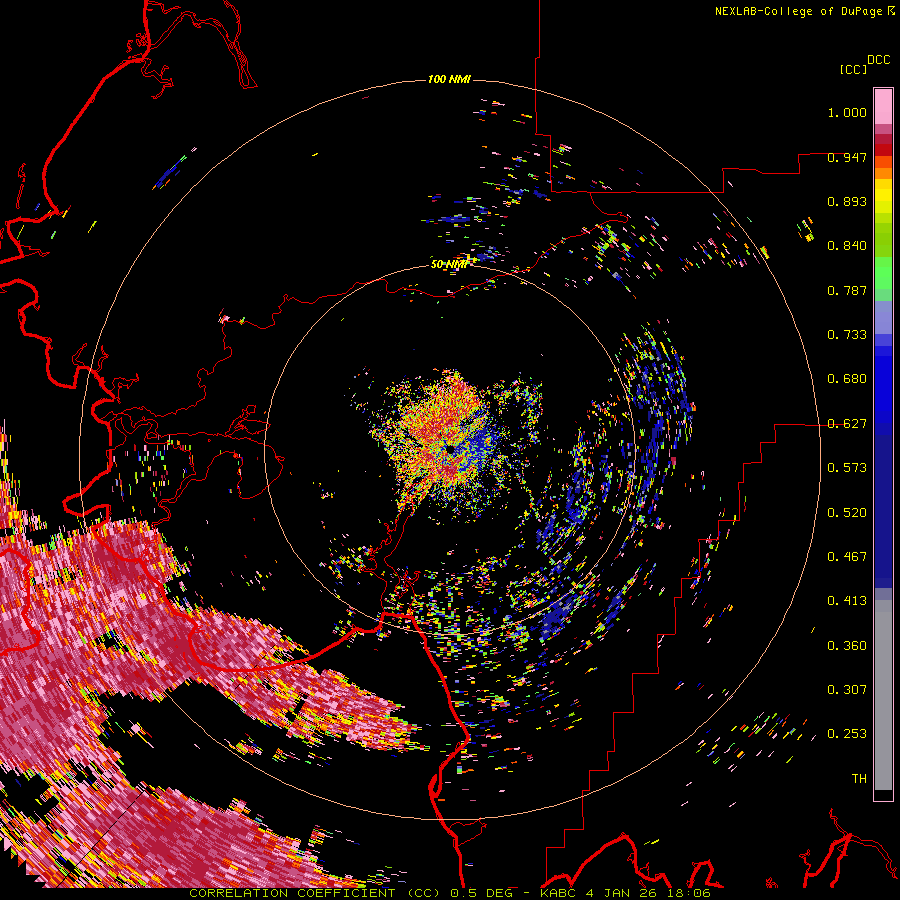Click the [CC] units label
900x900 pixels.
[x=854, y=69]
